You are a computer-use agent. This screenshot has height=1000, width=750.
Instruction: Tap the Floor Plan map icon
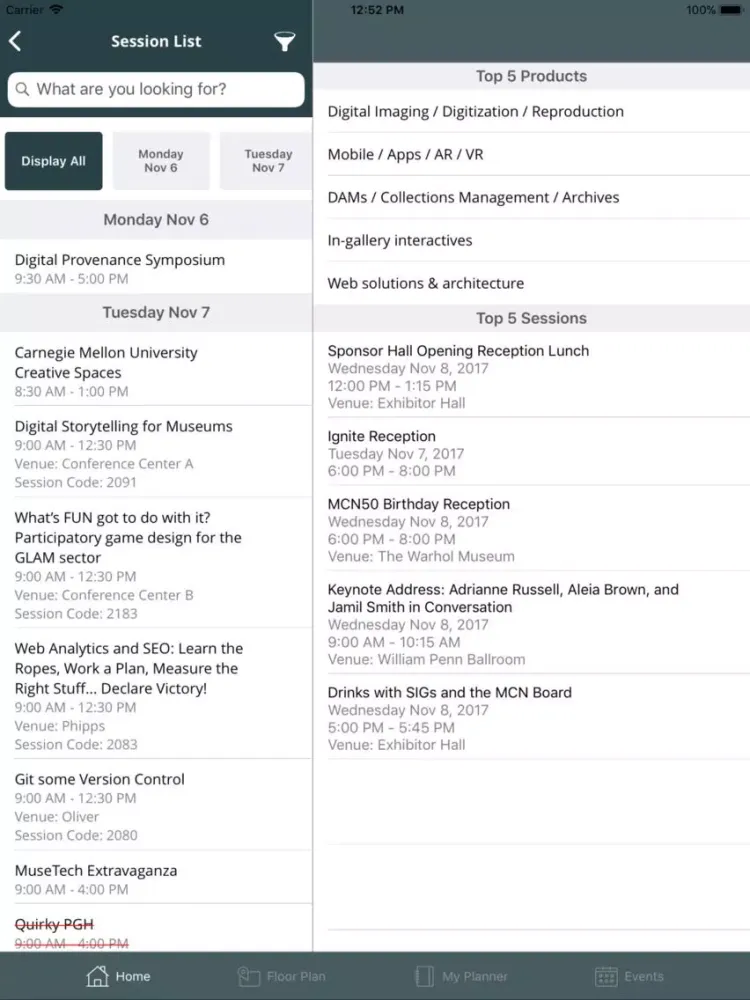coord(249,976)
